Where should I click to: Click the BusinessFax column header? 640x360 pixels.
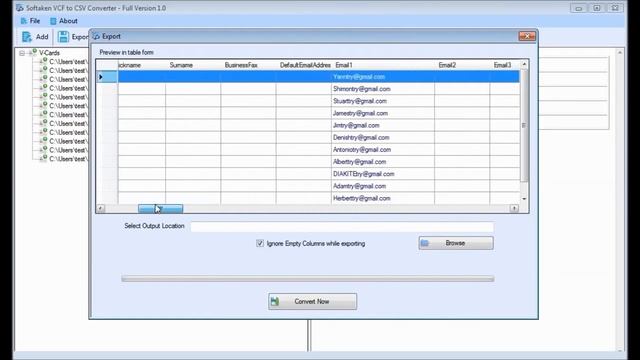(248, 65)
